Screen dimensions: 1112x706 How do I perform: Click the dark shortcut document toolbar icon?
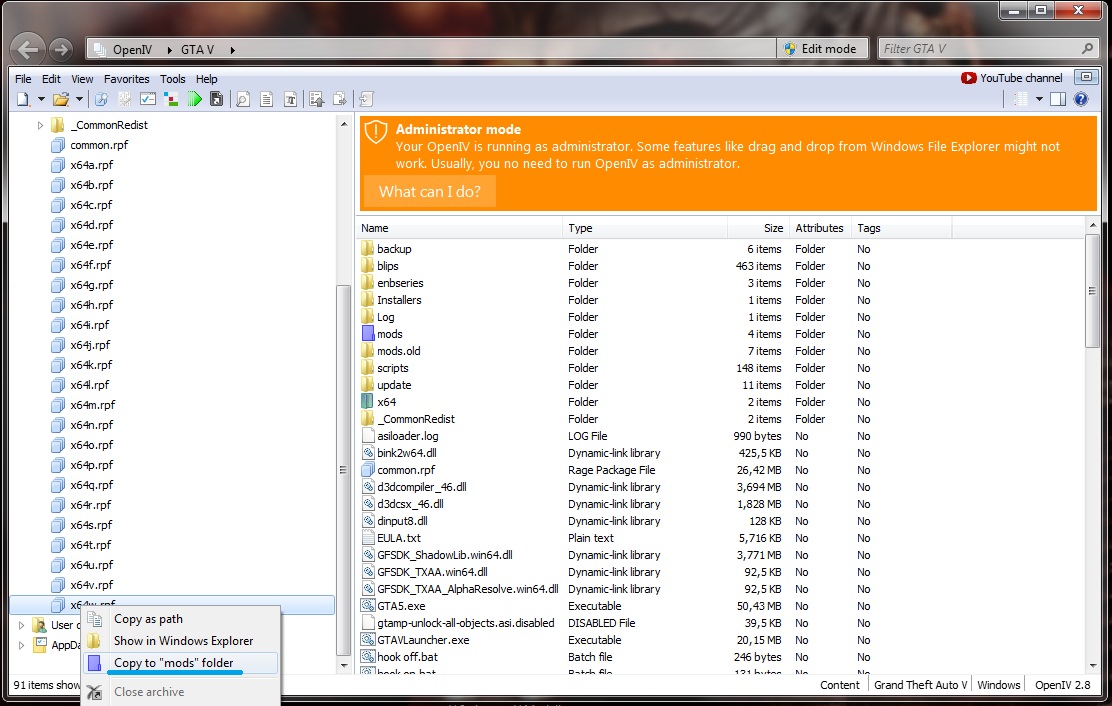(x=216, y=99)
